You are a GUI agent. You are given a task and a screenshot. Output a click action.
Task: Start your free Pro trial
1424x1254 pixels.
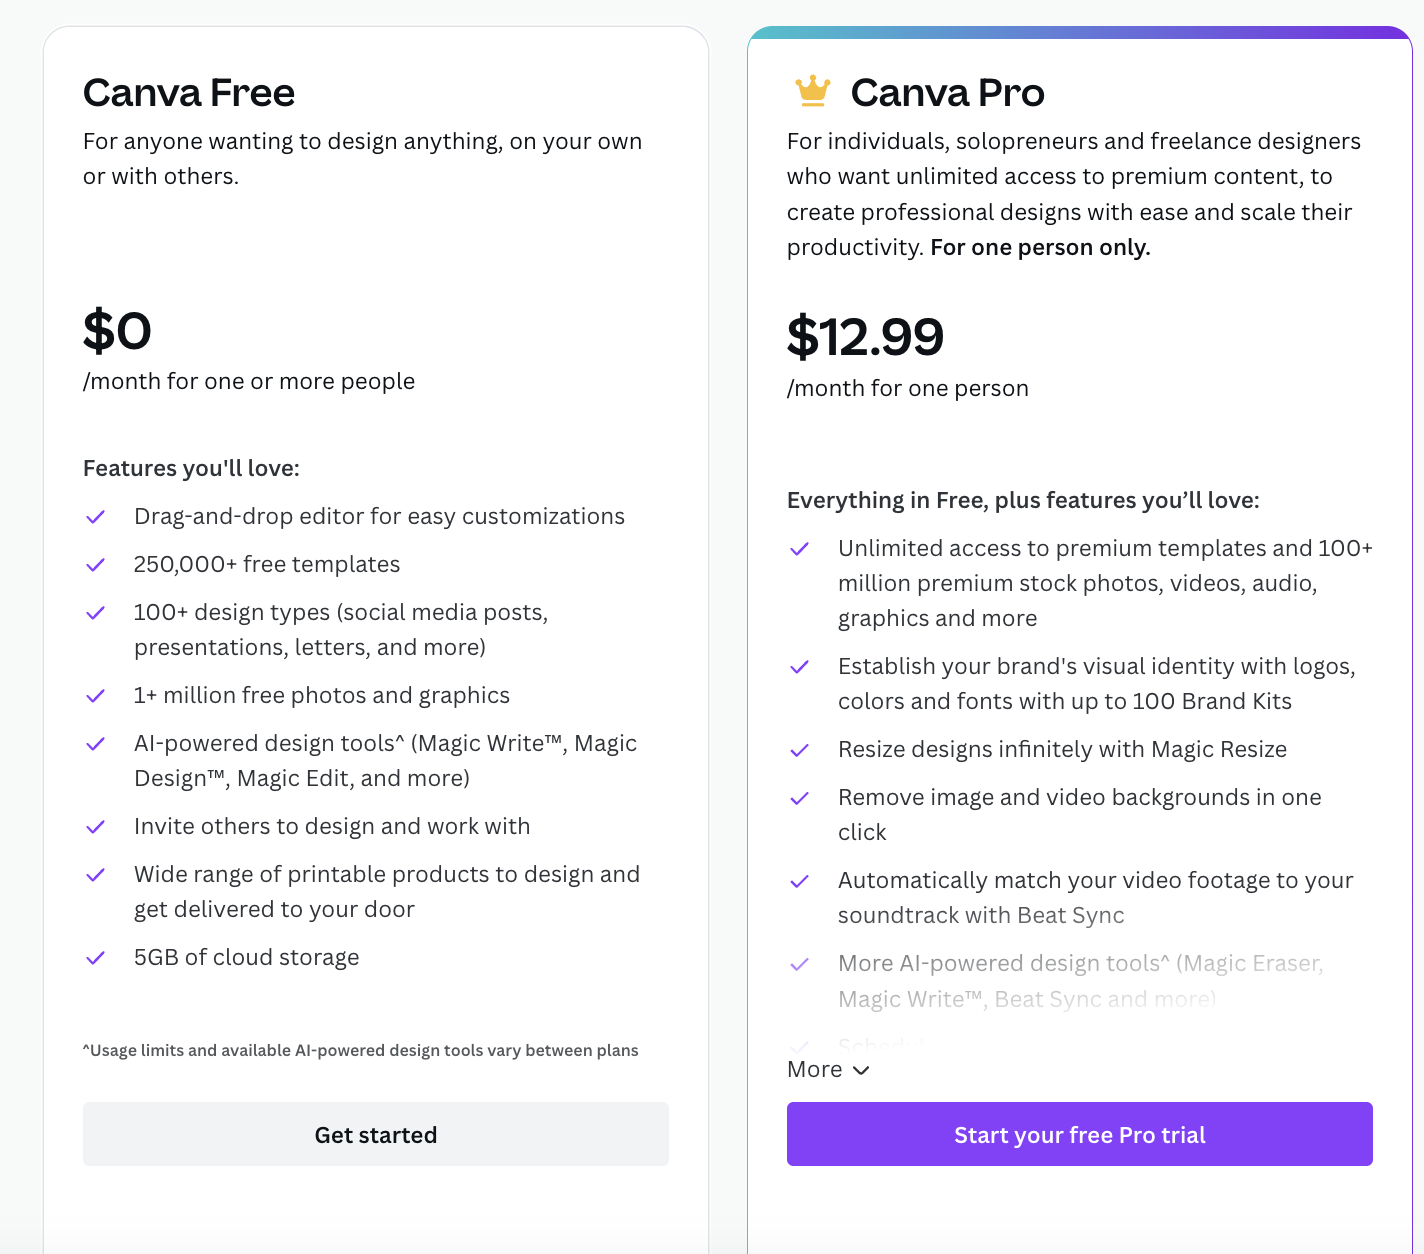click(x=1080, y=1134)
